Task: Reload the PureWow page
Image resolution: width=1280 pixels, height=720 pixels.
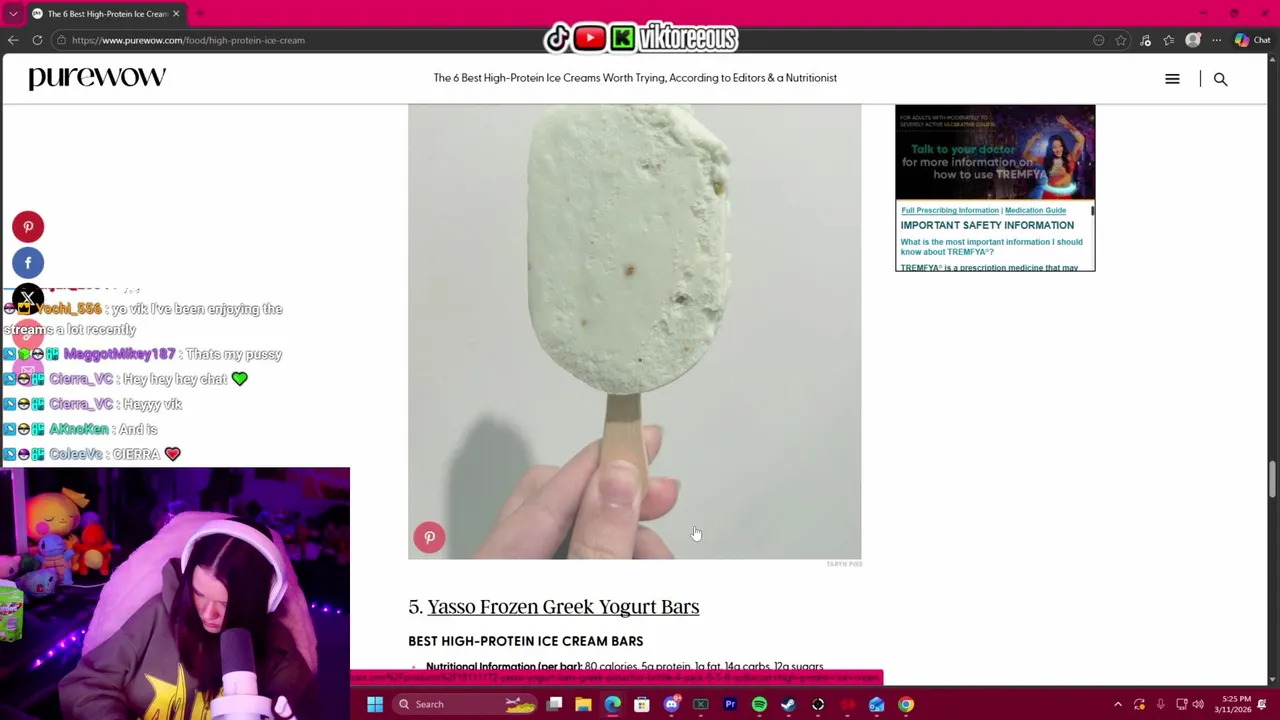Action: coord(37,40)
